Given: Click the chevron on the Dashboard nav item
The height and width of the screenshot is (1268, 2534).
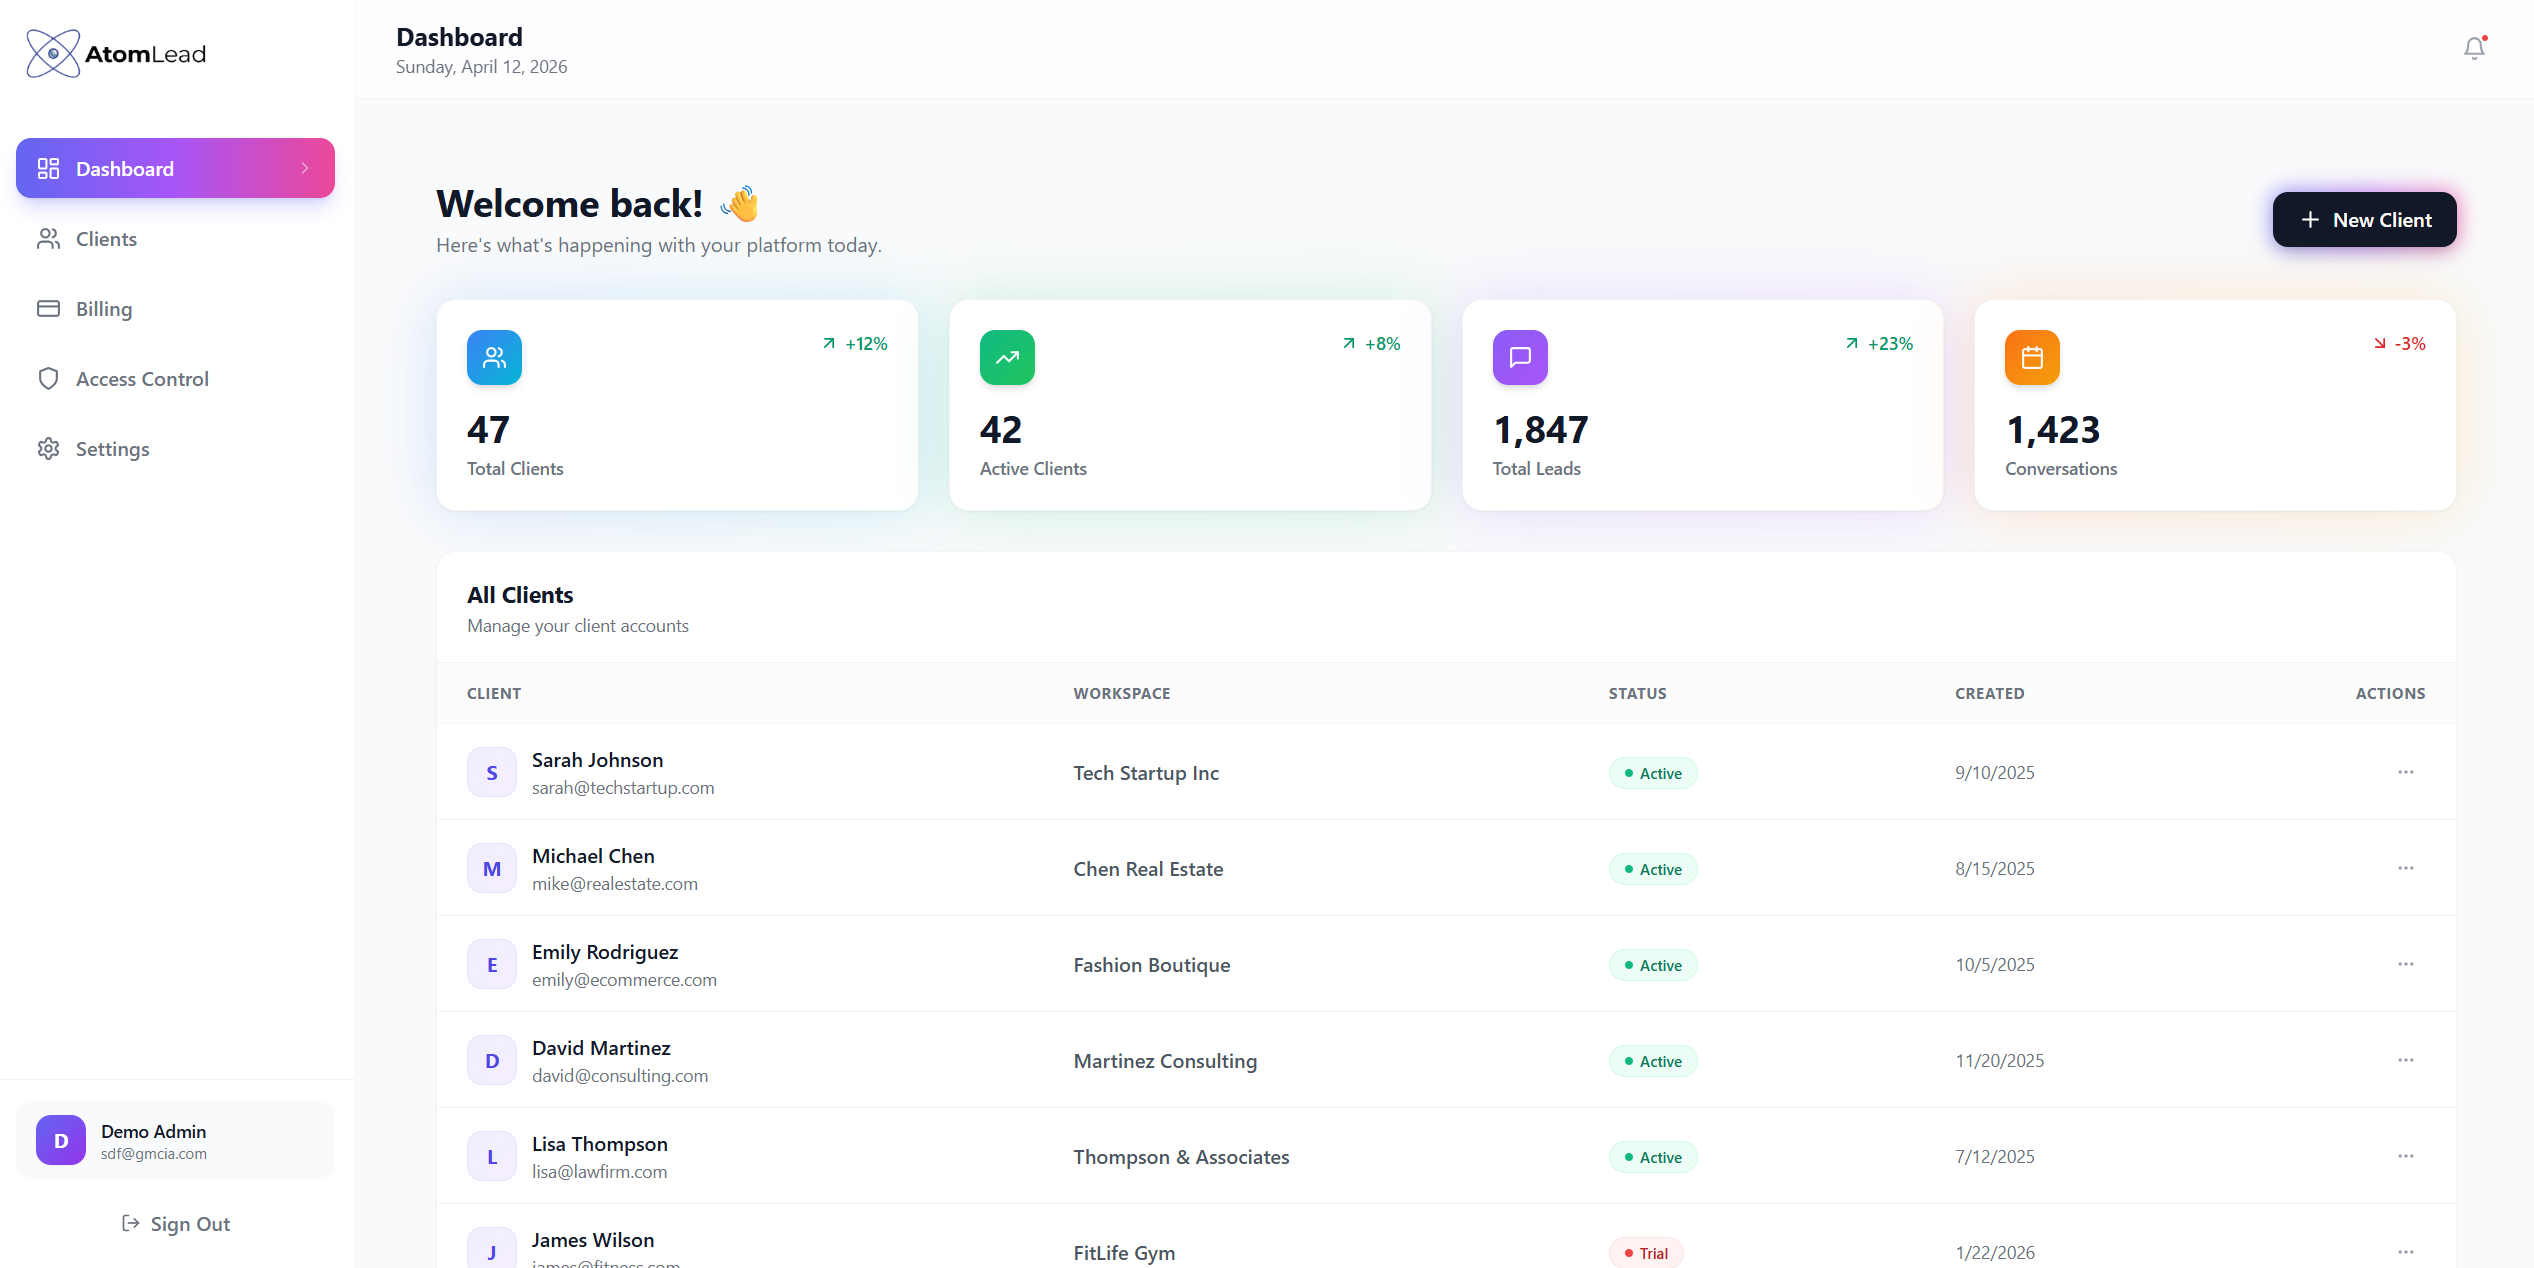Looking at the screenshot, I should pos(304,168).
